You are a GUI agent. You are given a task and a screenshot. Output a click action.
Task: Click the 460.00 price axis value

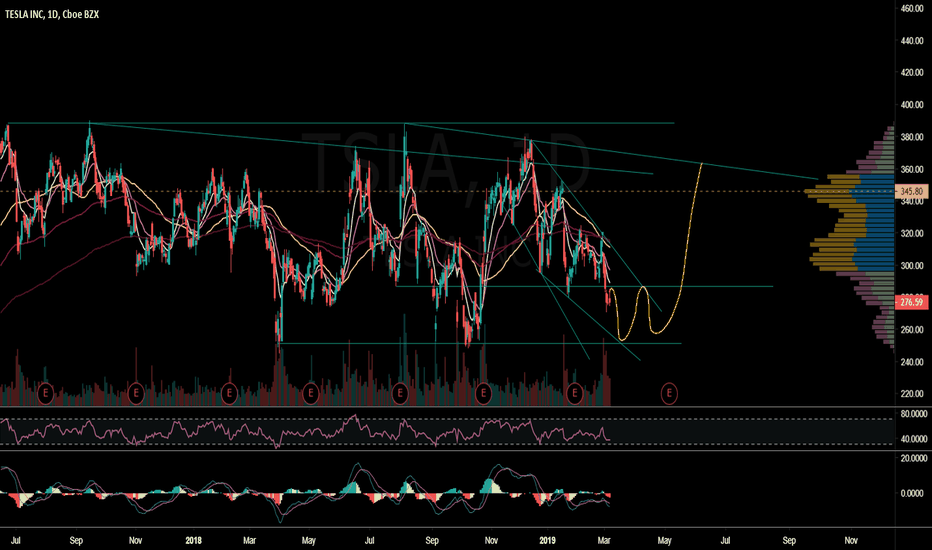coord(911,9)
